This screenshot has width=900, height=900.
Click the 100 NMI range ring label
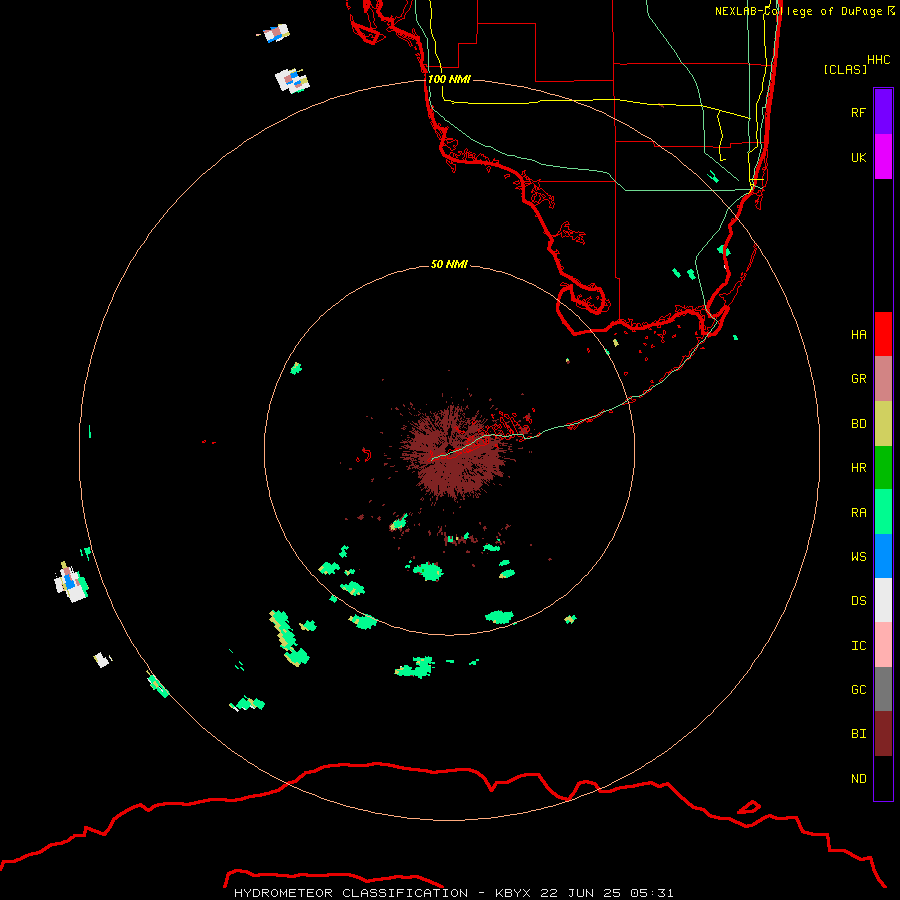pos(449,79)
